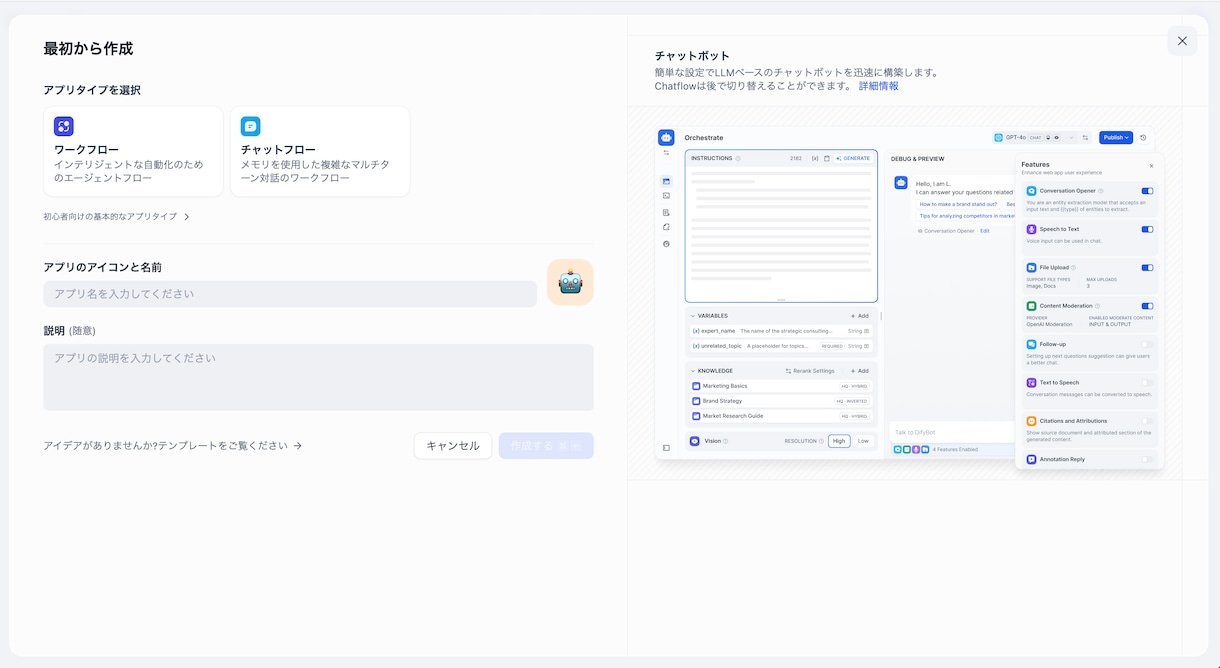Click the GENERATE button in INSTRUCTIONS
The height and width of the screenshot is (668, 1220).
point(853,158)
